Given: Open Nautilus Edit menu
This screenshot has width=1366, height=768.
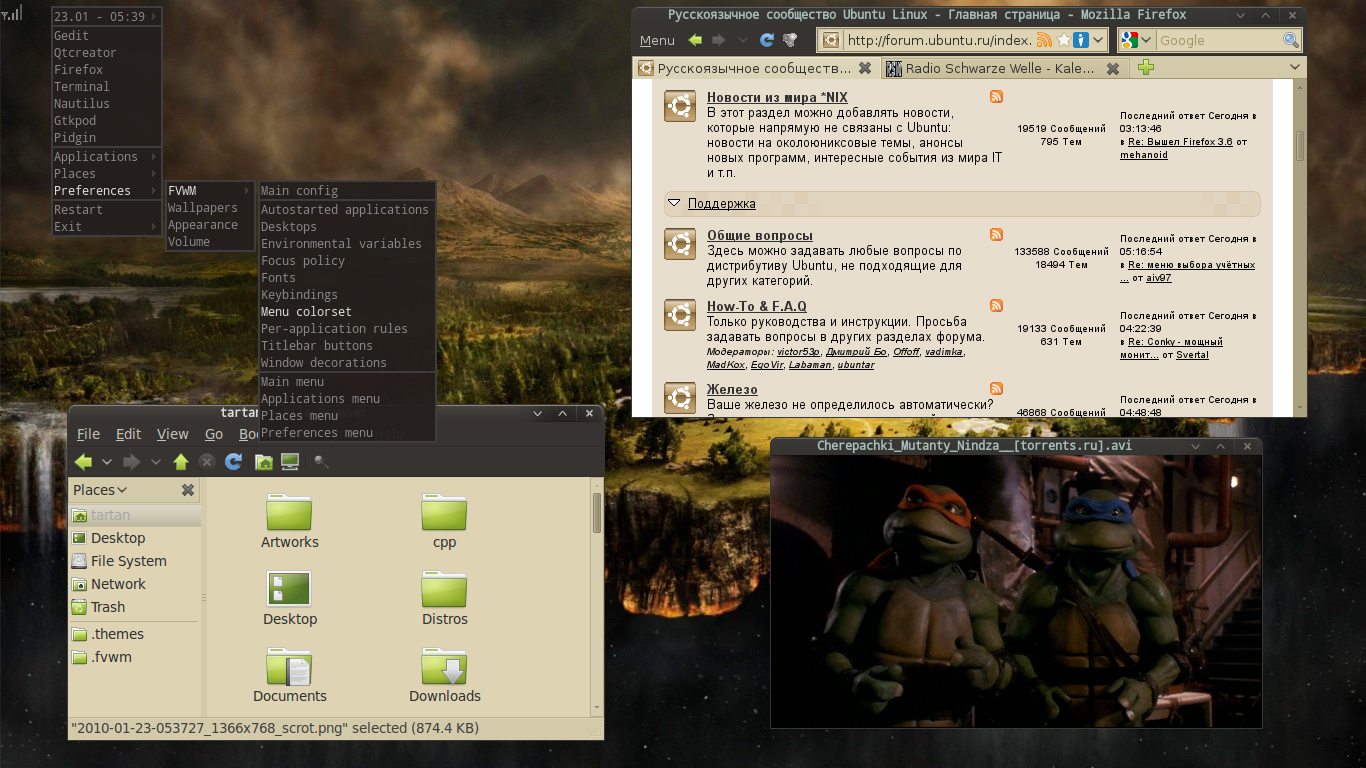Looking at the screenshot, I should click(128, 434).
